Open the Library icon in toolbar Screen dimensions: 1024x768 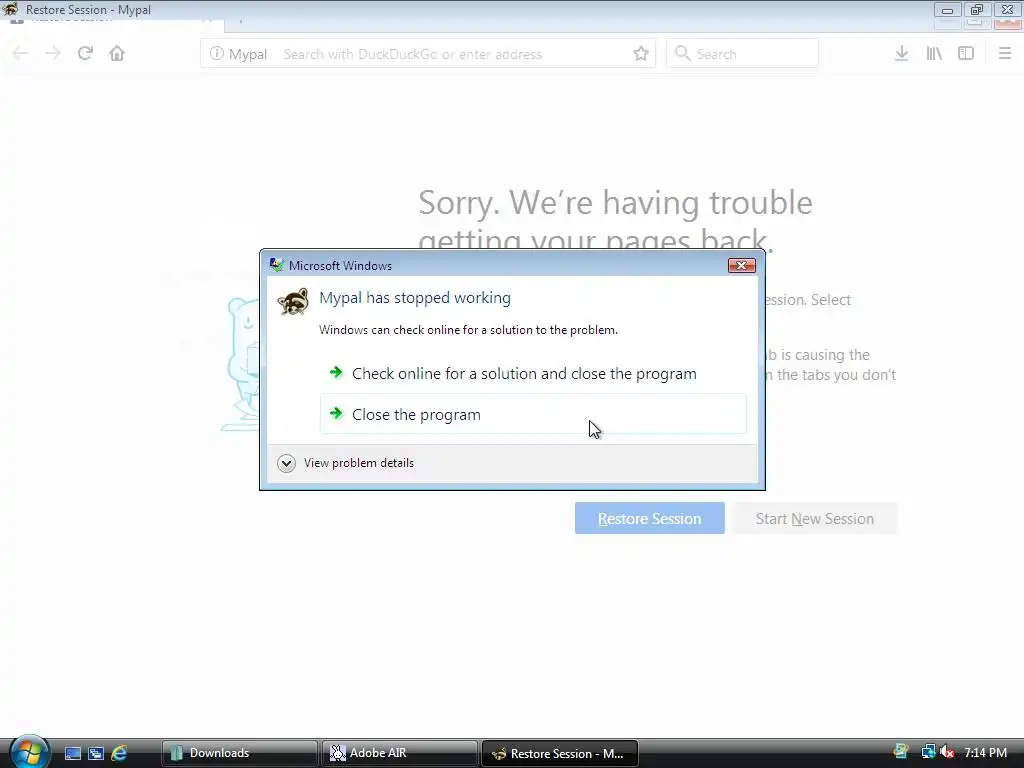pos(934,54)
